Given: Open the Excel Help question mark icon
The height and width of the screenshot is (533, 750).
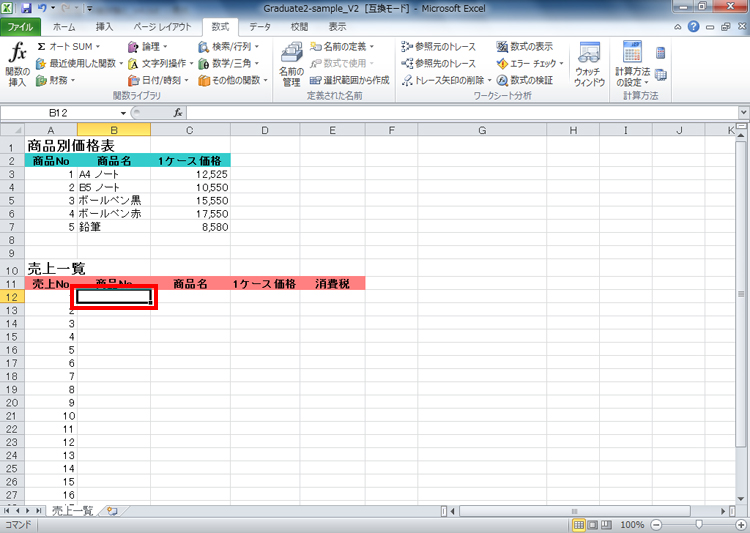Looking at the screenshot, I should pyautogui.click(x=694, y=27).
